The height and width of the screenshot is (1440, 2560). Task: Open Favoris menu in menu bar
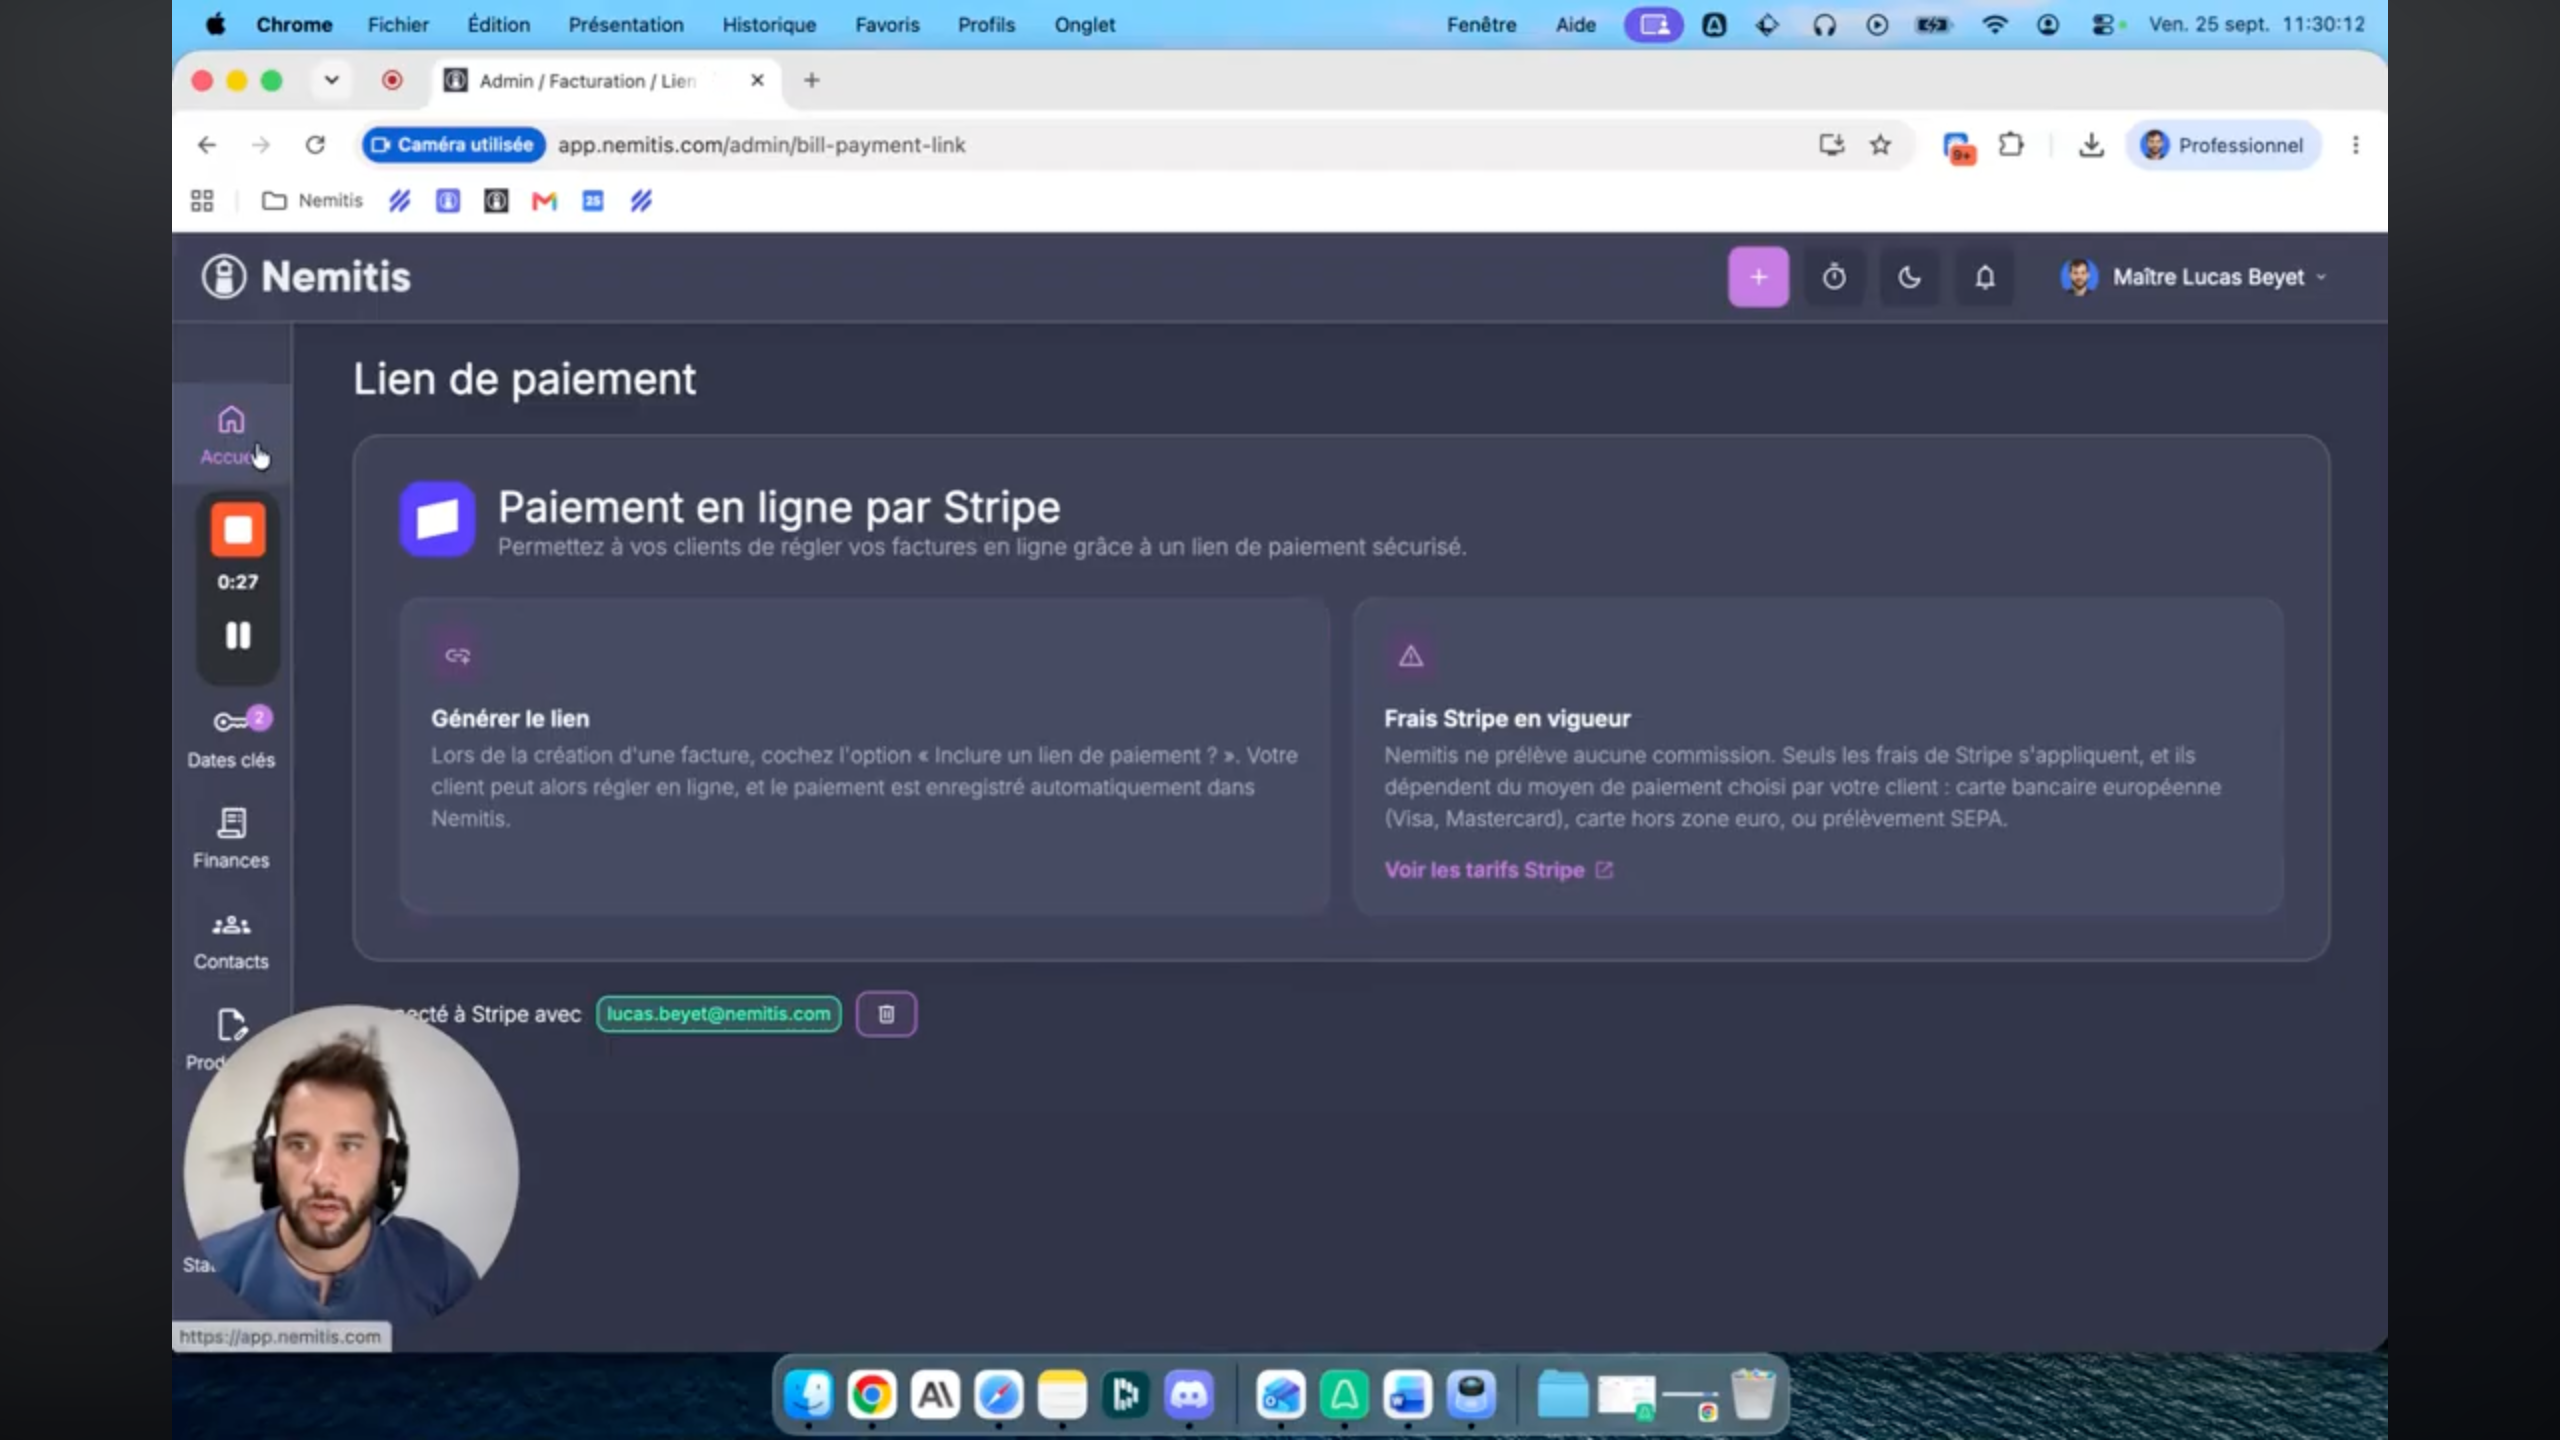click(x=887, y=24)
